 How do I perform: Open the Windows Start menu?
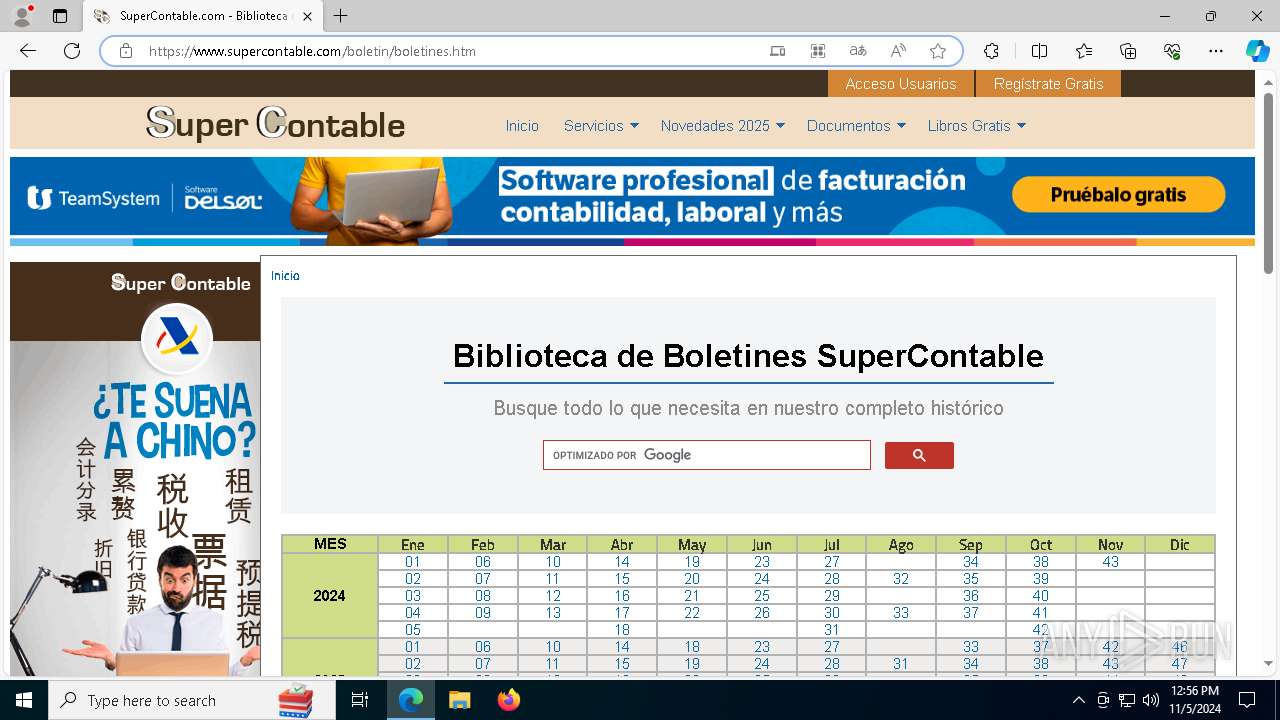(x=24, y=700)
